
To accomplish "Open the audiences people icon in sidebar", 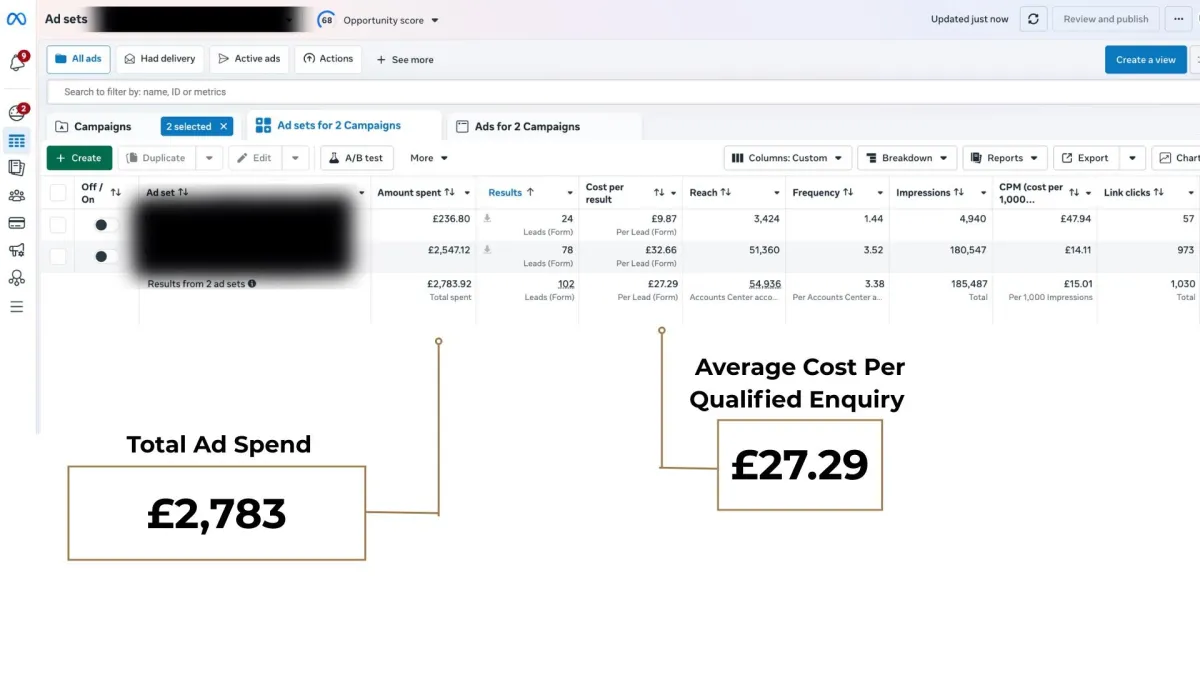I will pos(17,196).
